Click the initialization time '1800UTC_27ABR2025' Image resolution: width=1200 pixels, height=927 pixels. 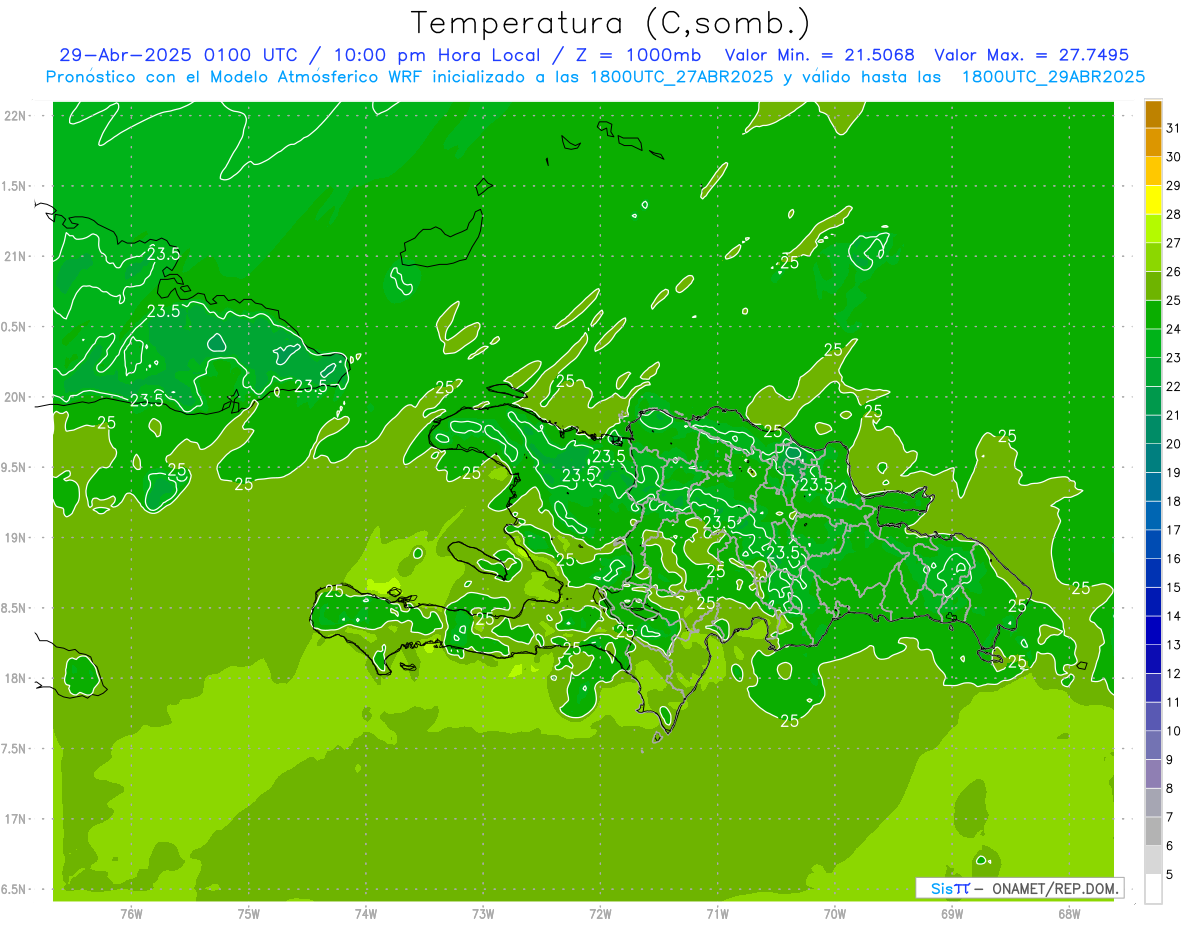coord(674,76)
